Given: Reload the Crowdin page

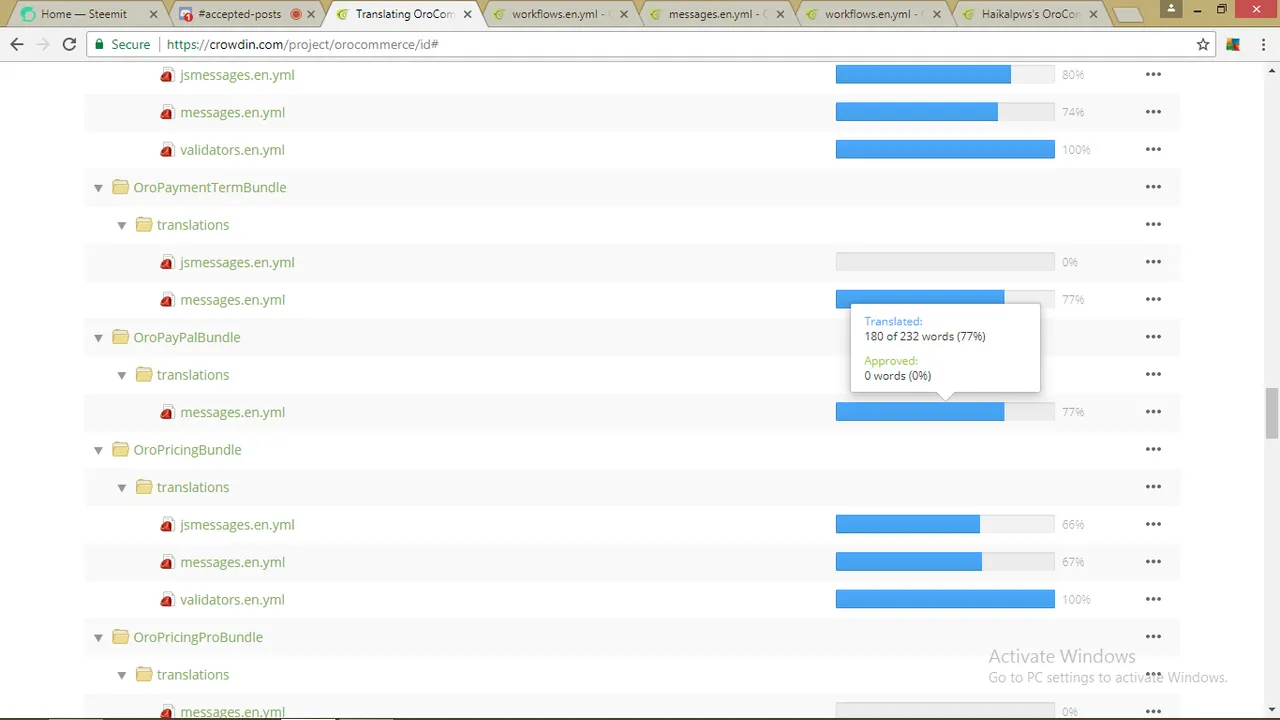Looking at the screenshot, I should pyautogui.click(x=69, y=44).
